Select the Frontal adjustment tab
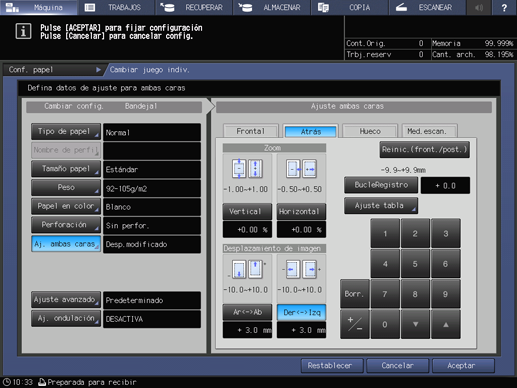Viewport: 517px width, 388px height. 251,131
